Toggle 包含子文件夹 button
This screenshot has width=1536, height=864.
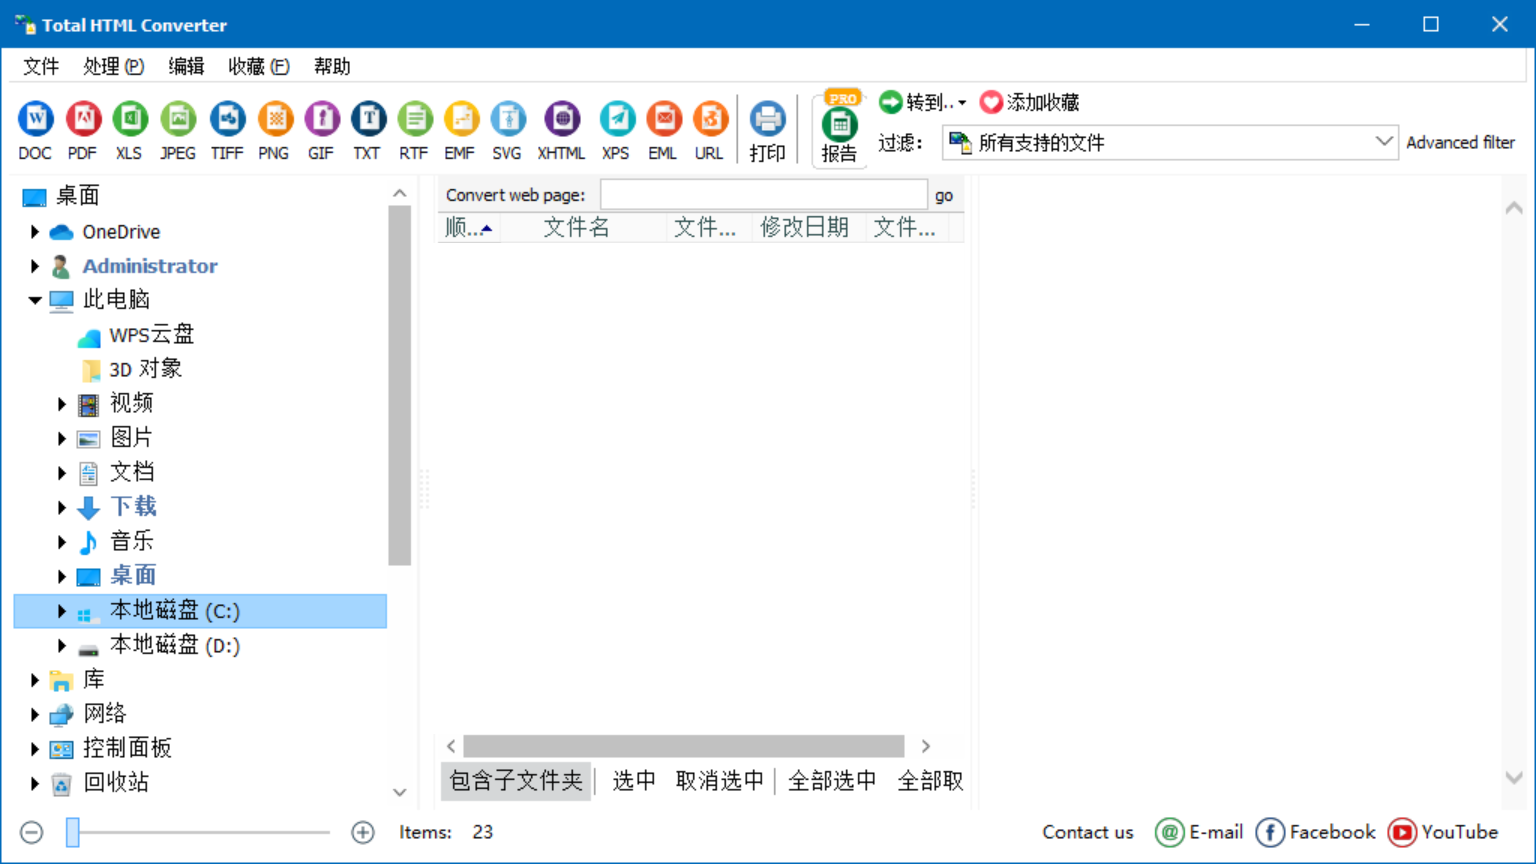coord(516,781)
